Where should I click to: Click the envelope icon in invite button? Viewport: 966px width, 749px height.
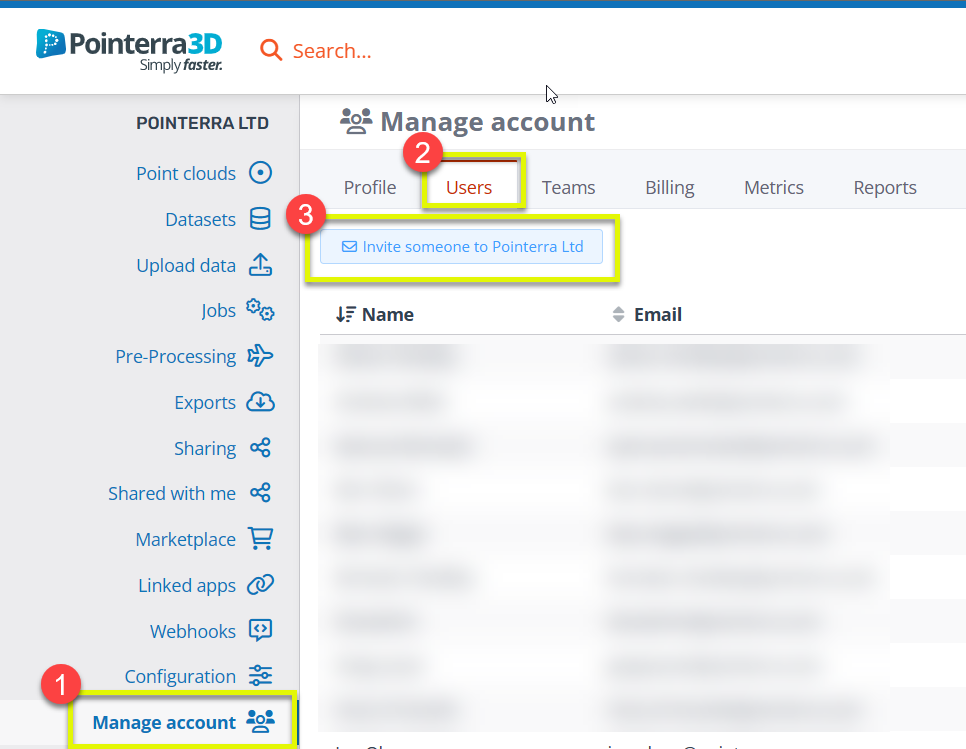coord(349,246)
